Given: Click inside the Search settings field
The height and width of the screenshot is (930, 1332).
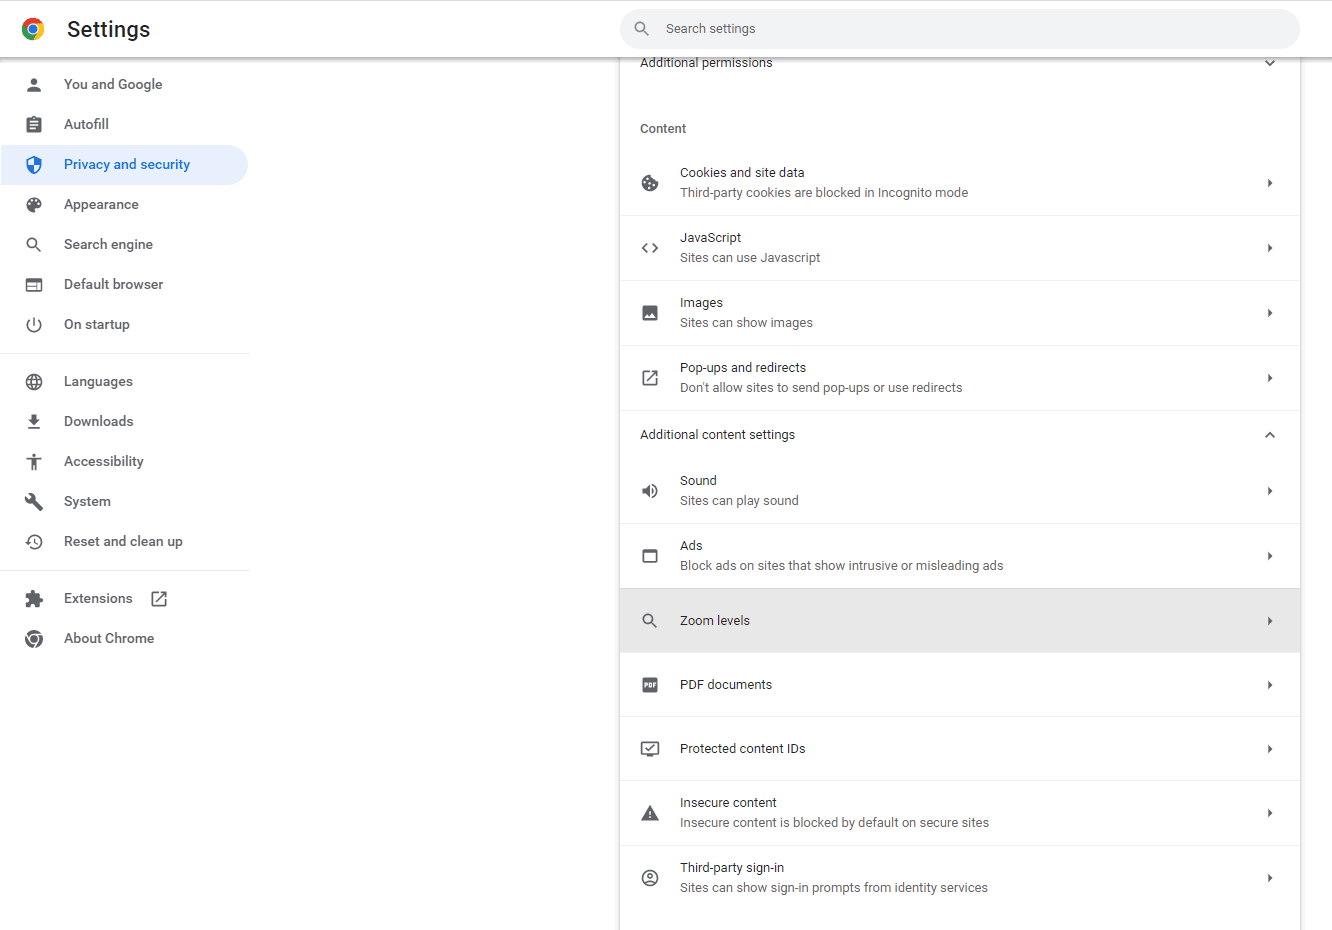Looking at the screenshot, I should click(x=960, y=28).
